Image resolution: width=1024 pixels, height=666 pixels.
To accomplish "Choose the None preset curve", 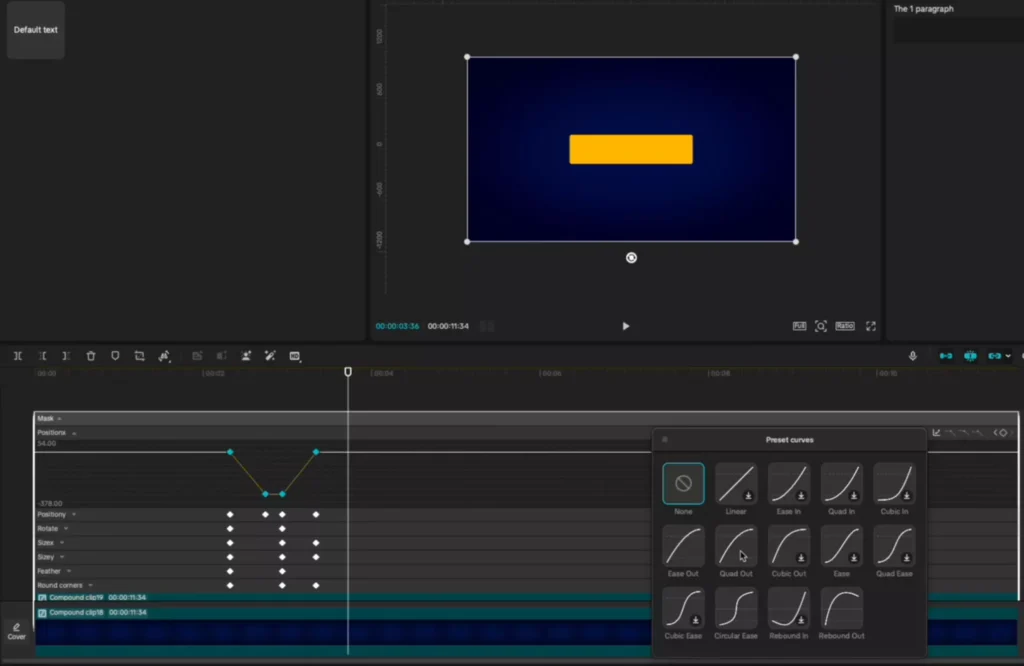I will tap(683, 484).
